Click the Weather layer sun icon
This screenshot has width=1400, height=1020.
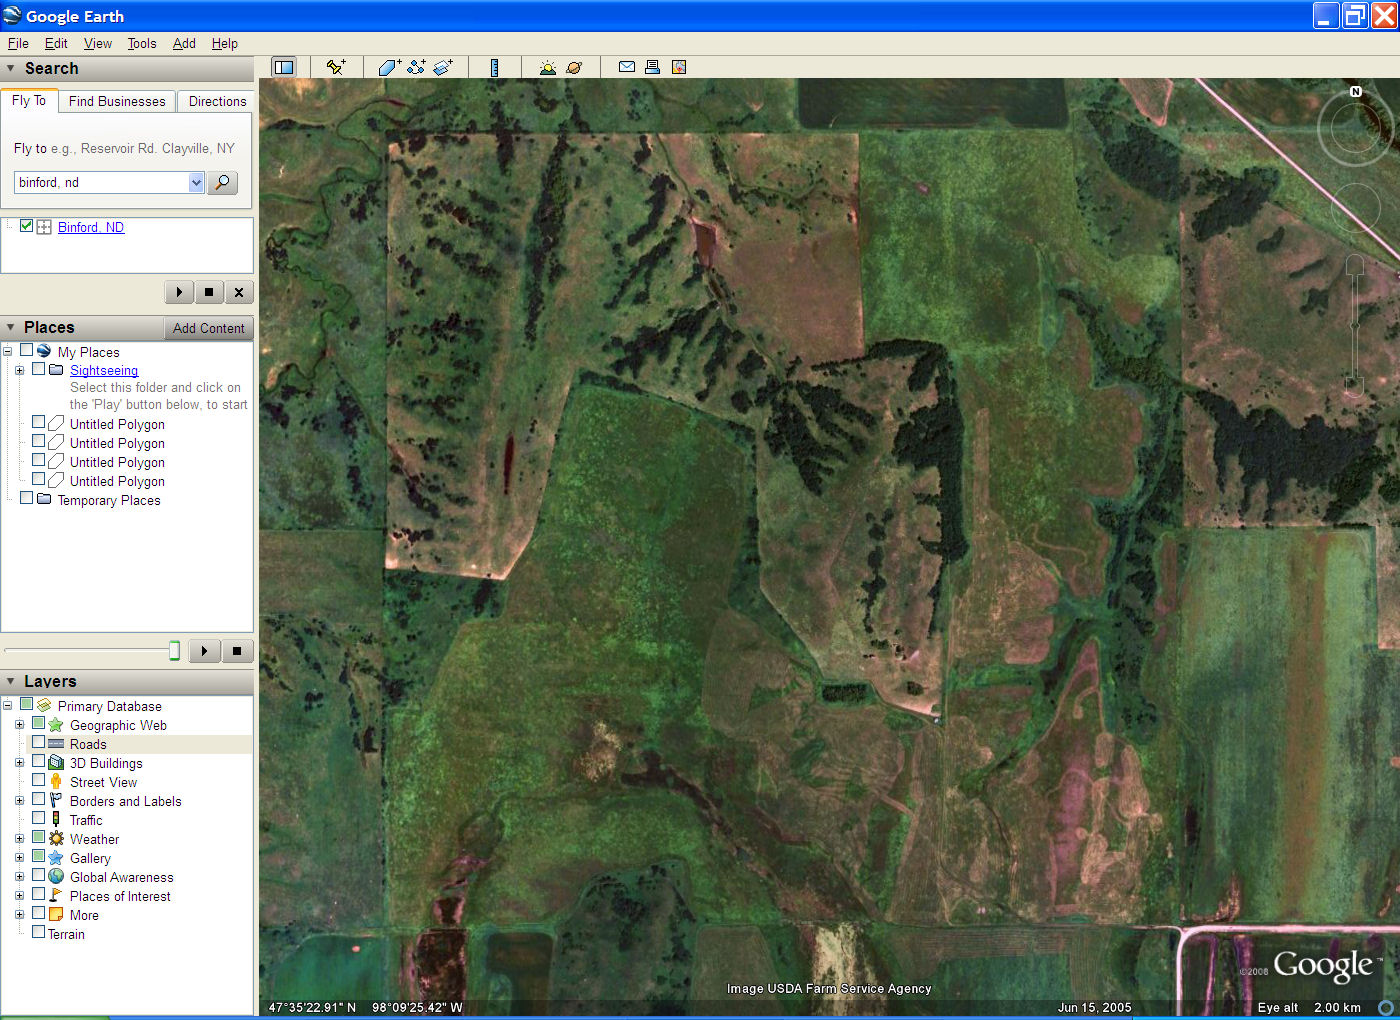coord(56,839)
